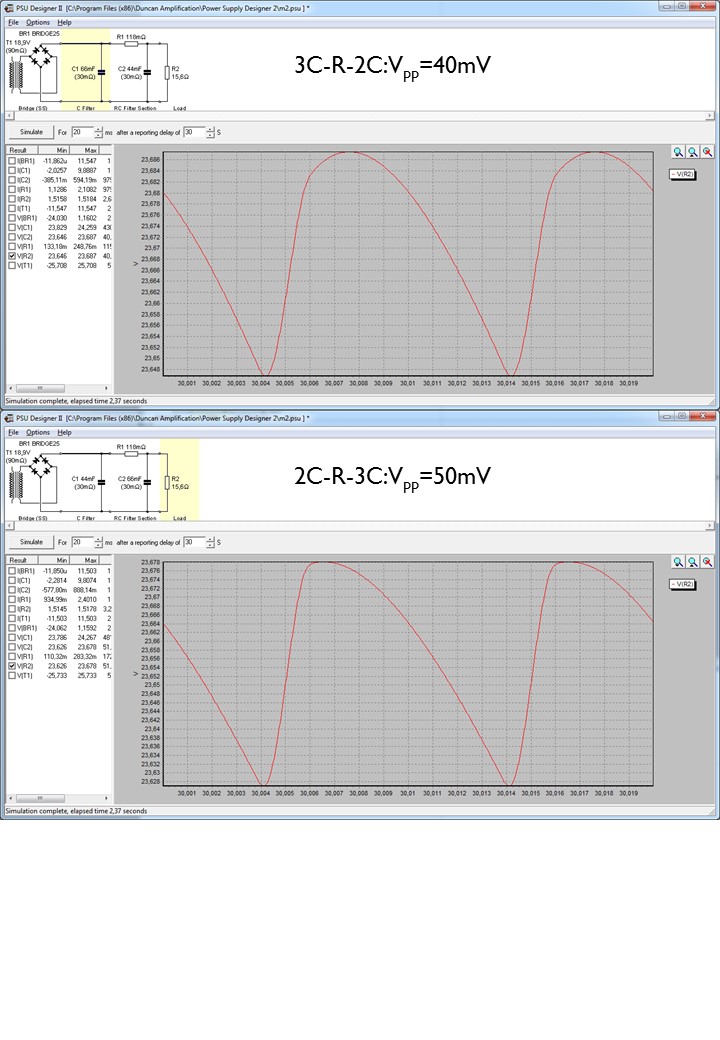Decrease simulation ms value in 3C-R-2C window
This screenshot has width=720, height=1040.
tap(98, 135)
